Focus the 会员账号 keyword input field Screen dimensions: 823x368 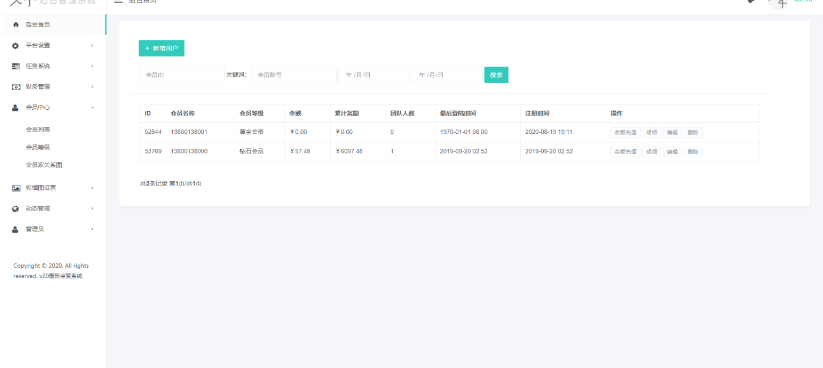coord(294,75)
